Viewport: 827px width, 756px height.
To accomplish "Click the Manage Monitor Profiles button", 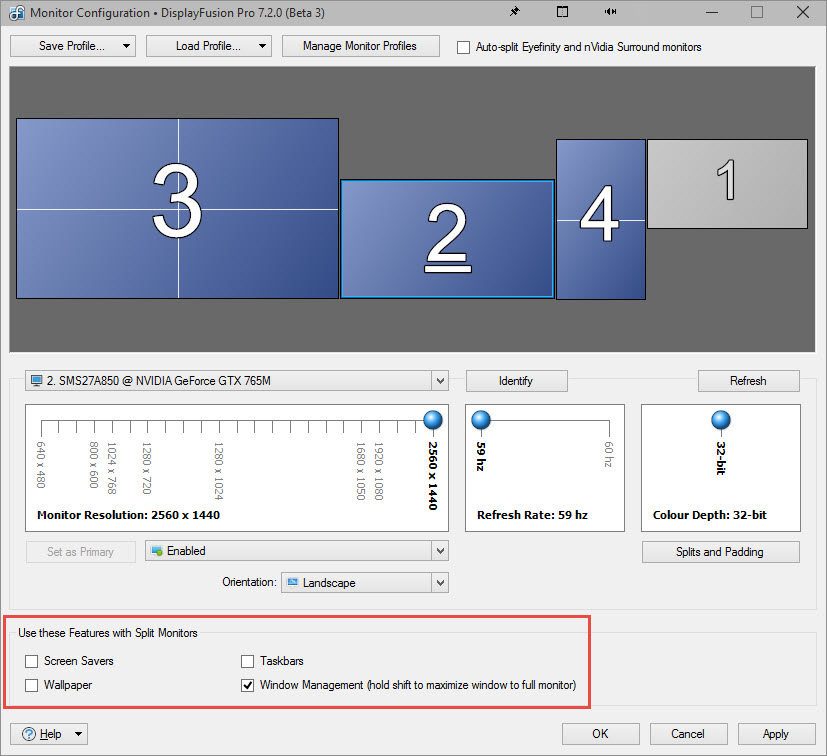I will tap(359, 46).
